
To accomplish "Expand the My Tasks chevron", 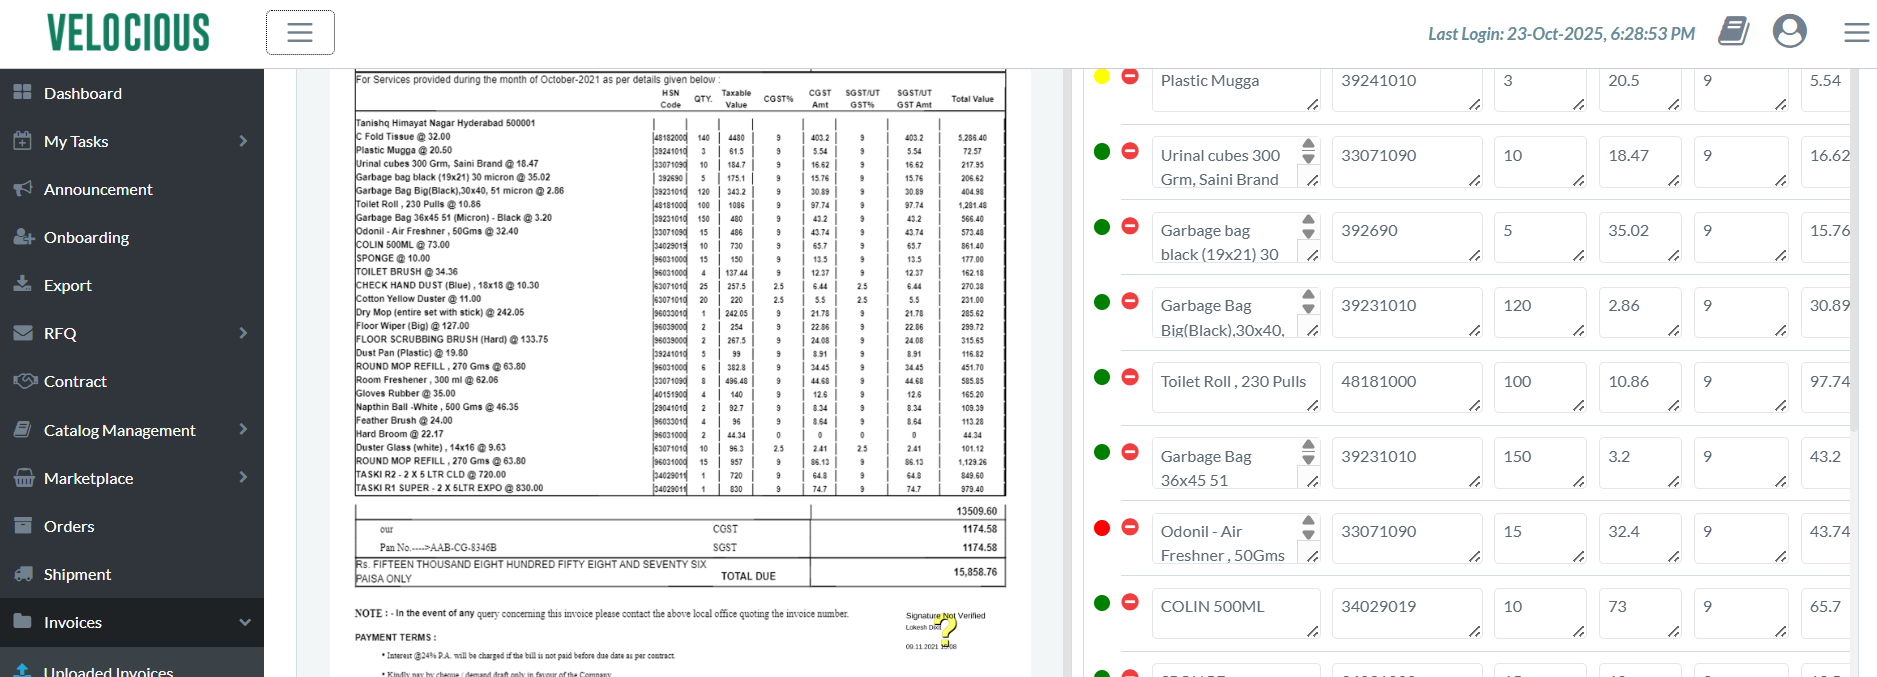I will (x=243, y=141).
